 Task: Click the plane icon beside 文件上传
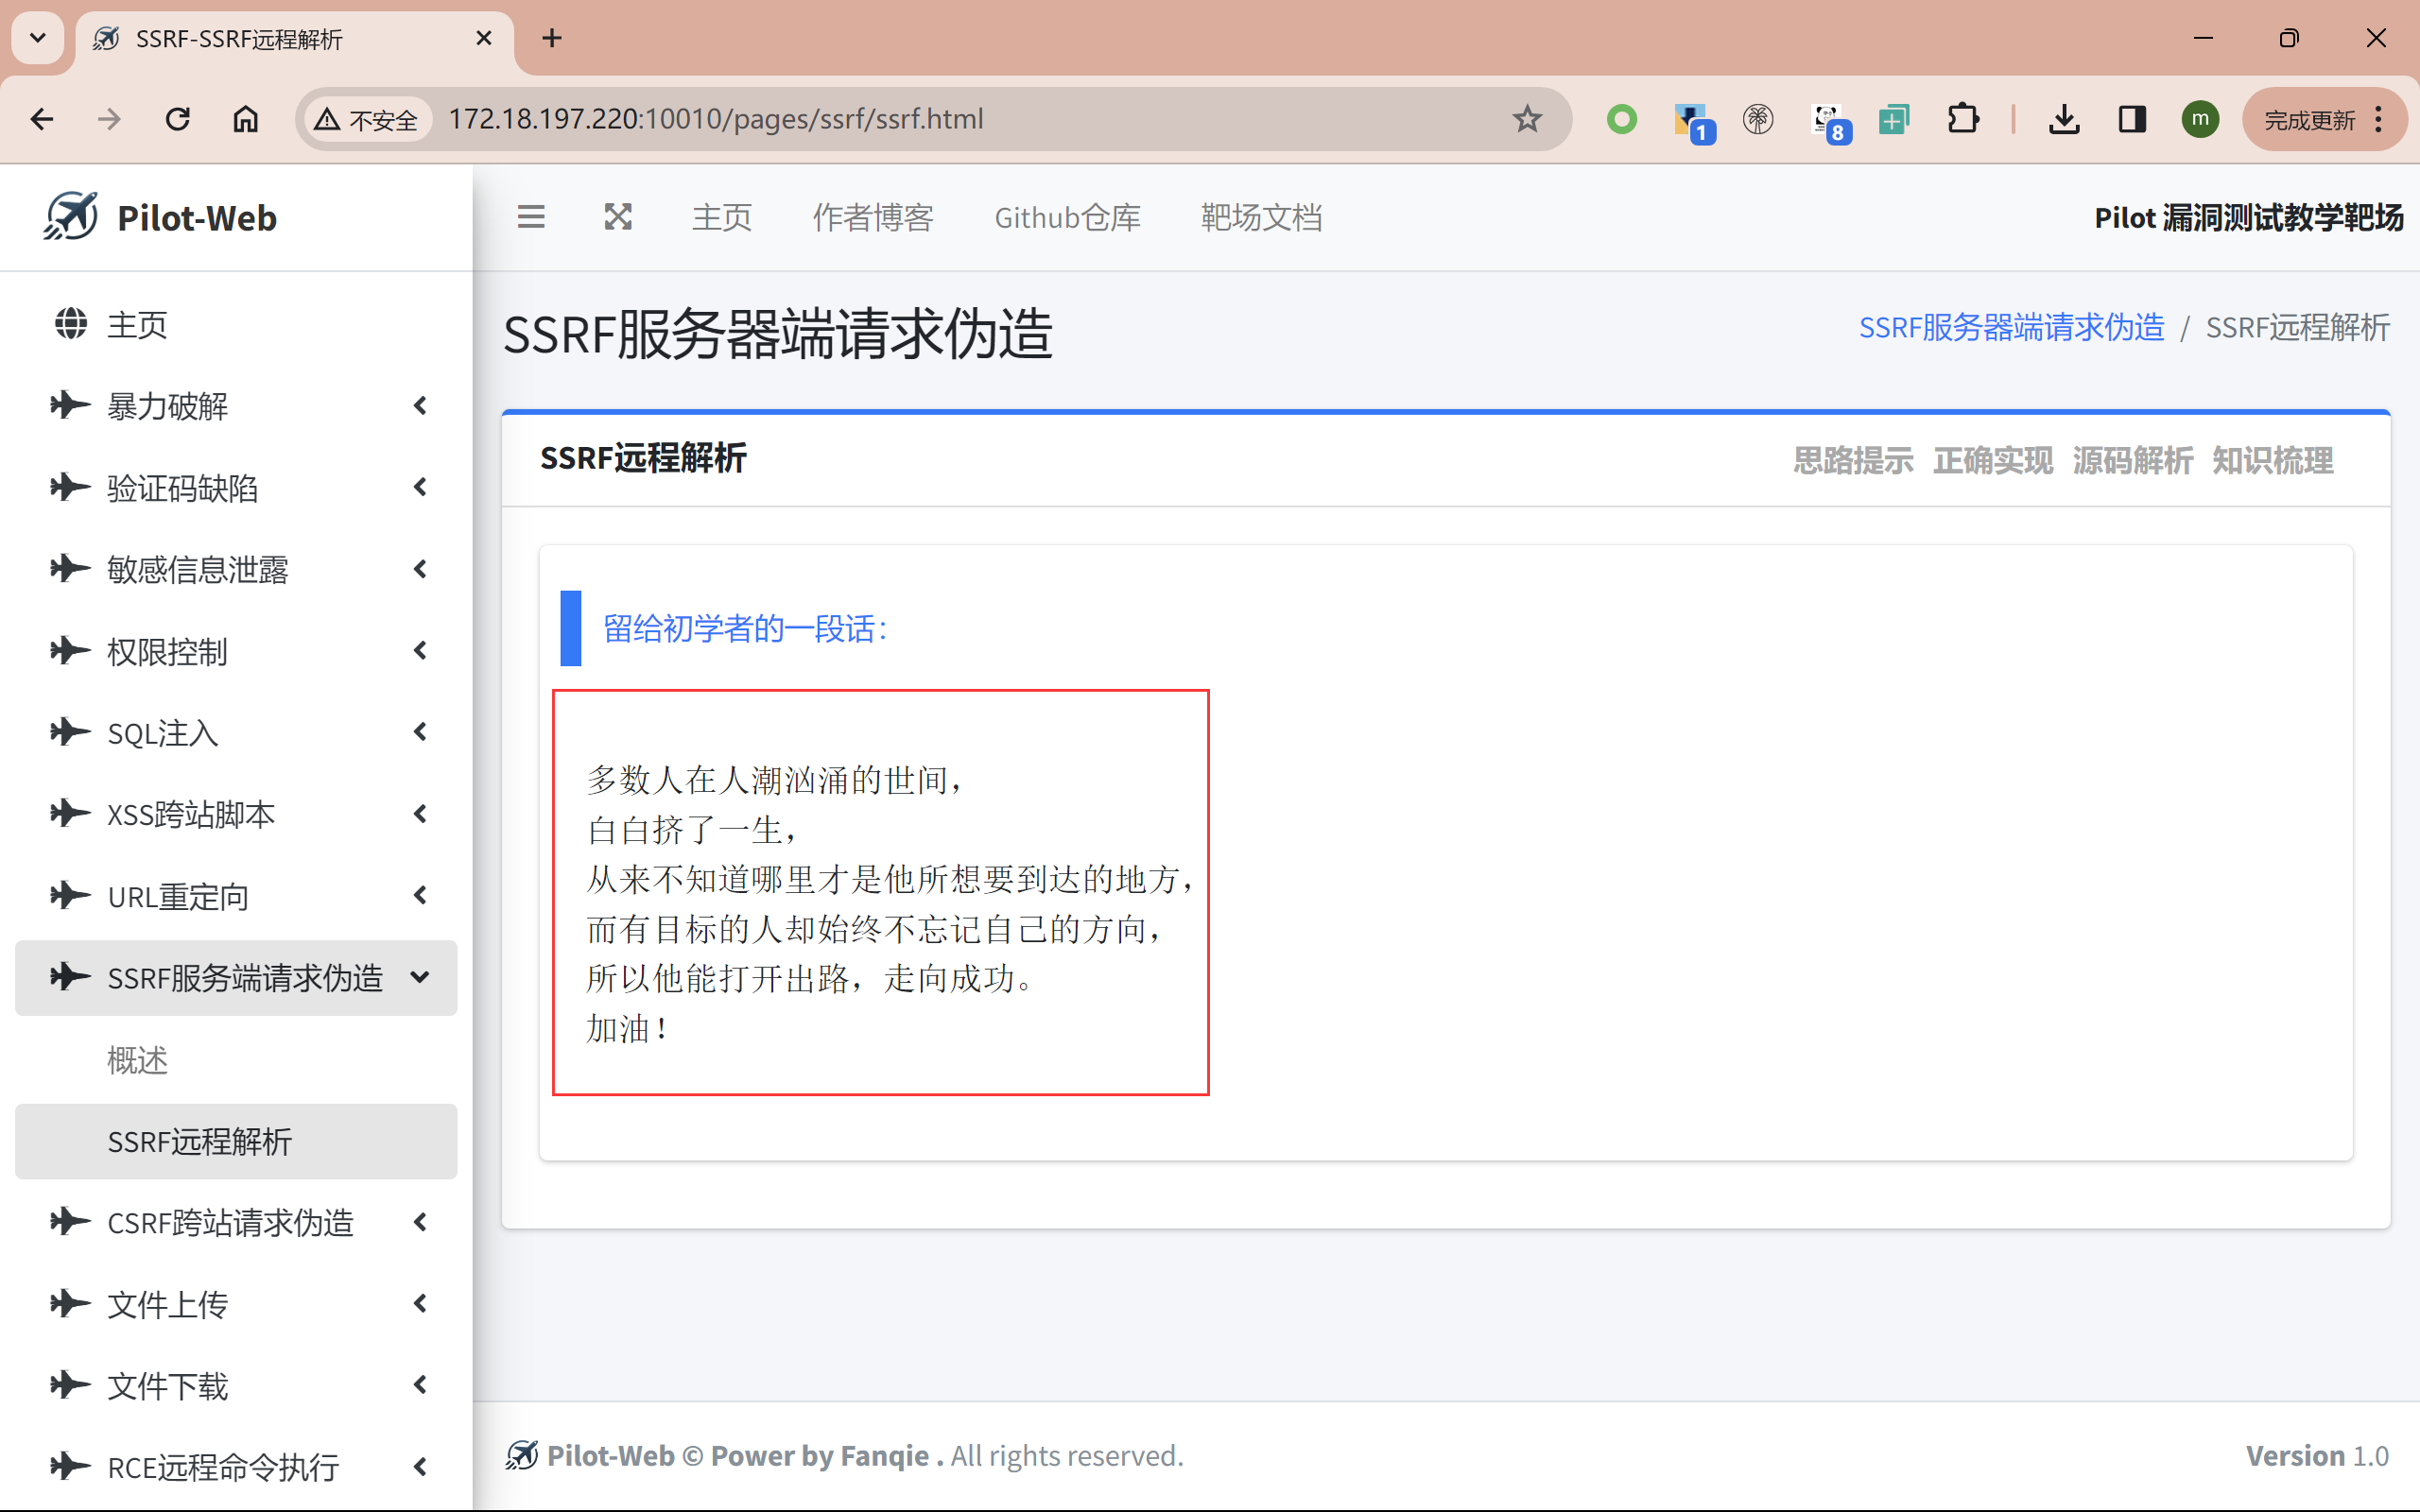(70, 1304)
